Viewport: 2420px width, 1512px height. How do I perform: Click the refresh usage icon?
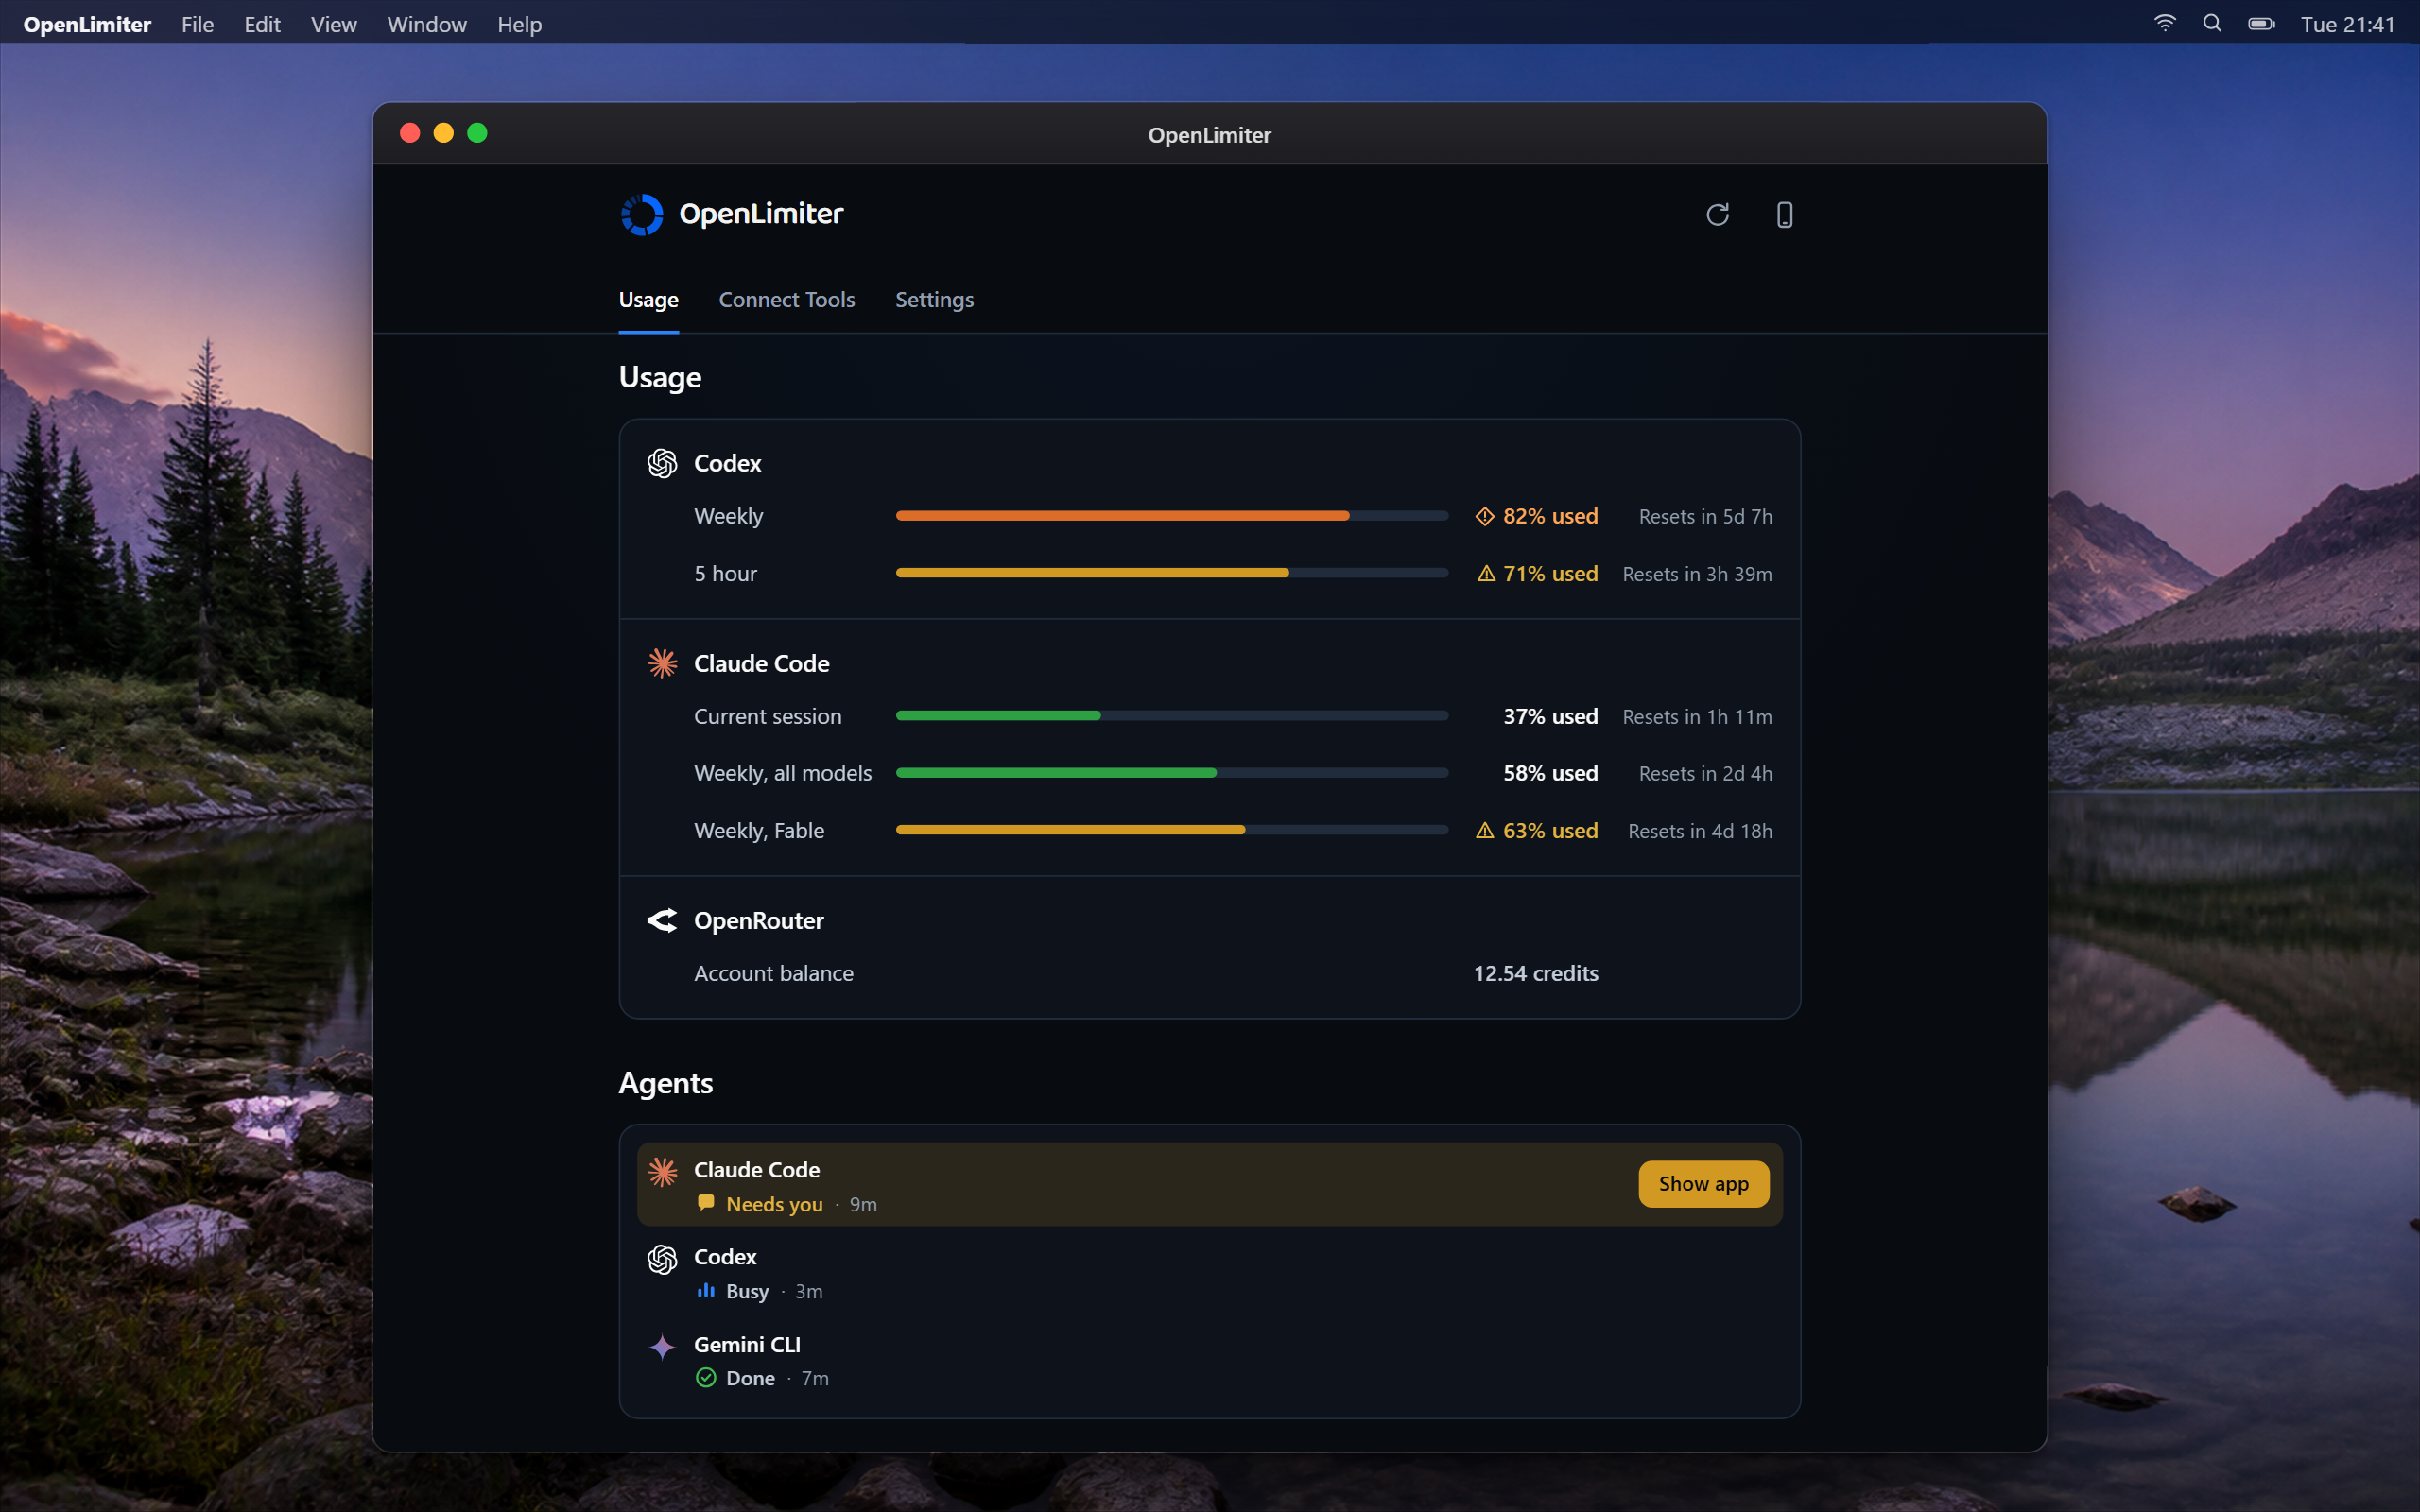pos(1717,214)
